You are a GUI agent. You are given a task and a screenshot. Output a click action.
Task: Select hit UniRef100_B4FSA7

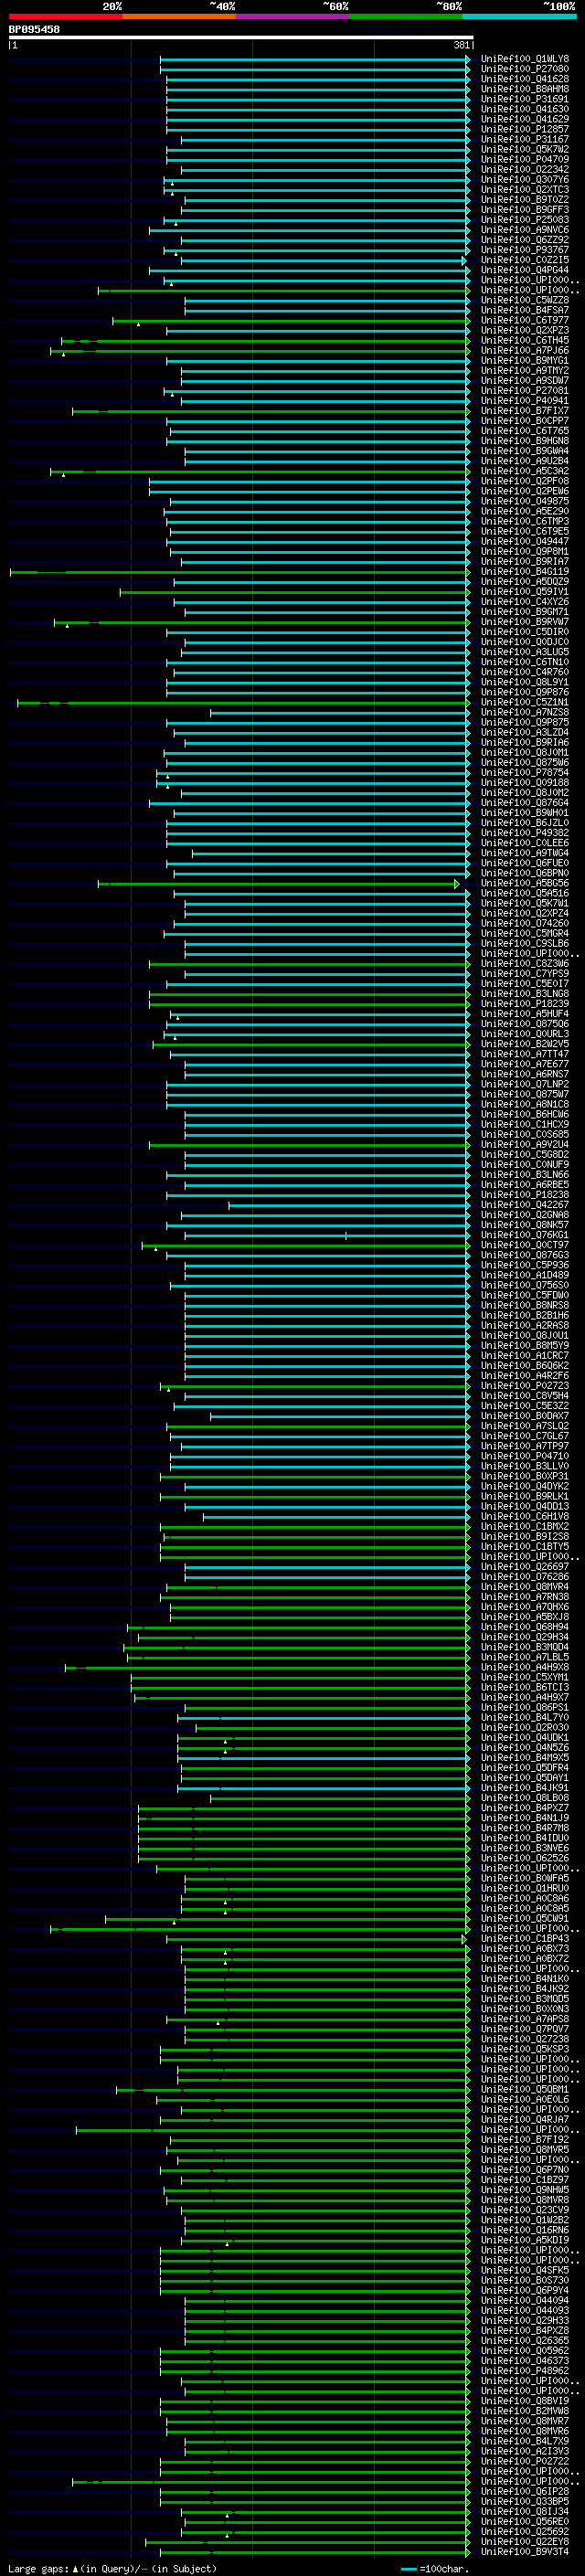click(524, 310)
